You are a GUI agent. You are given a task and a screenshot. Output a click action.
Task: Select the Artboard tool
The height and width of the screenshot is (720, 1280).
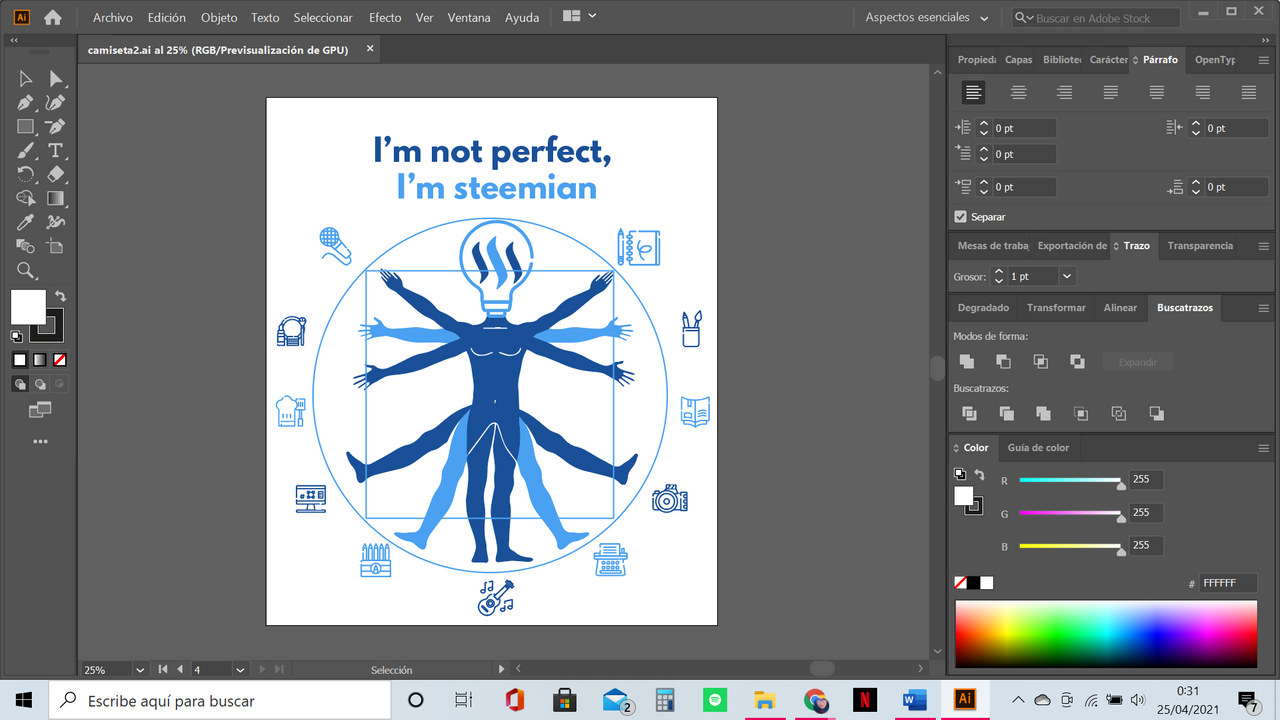pos(56,246)
